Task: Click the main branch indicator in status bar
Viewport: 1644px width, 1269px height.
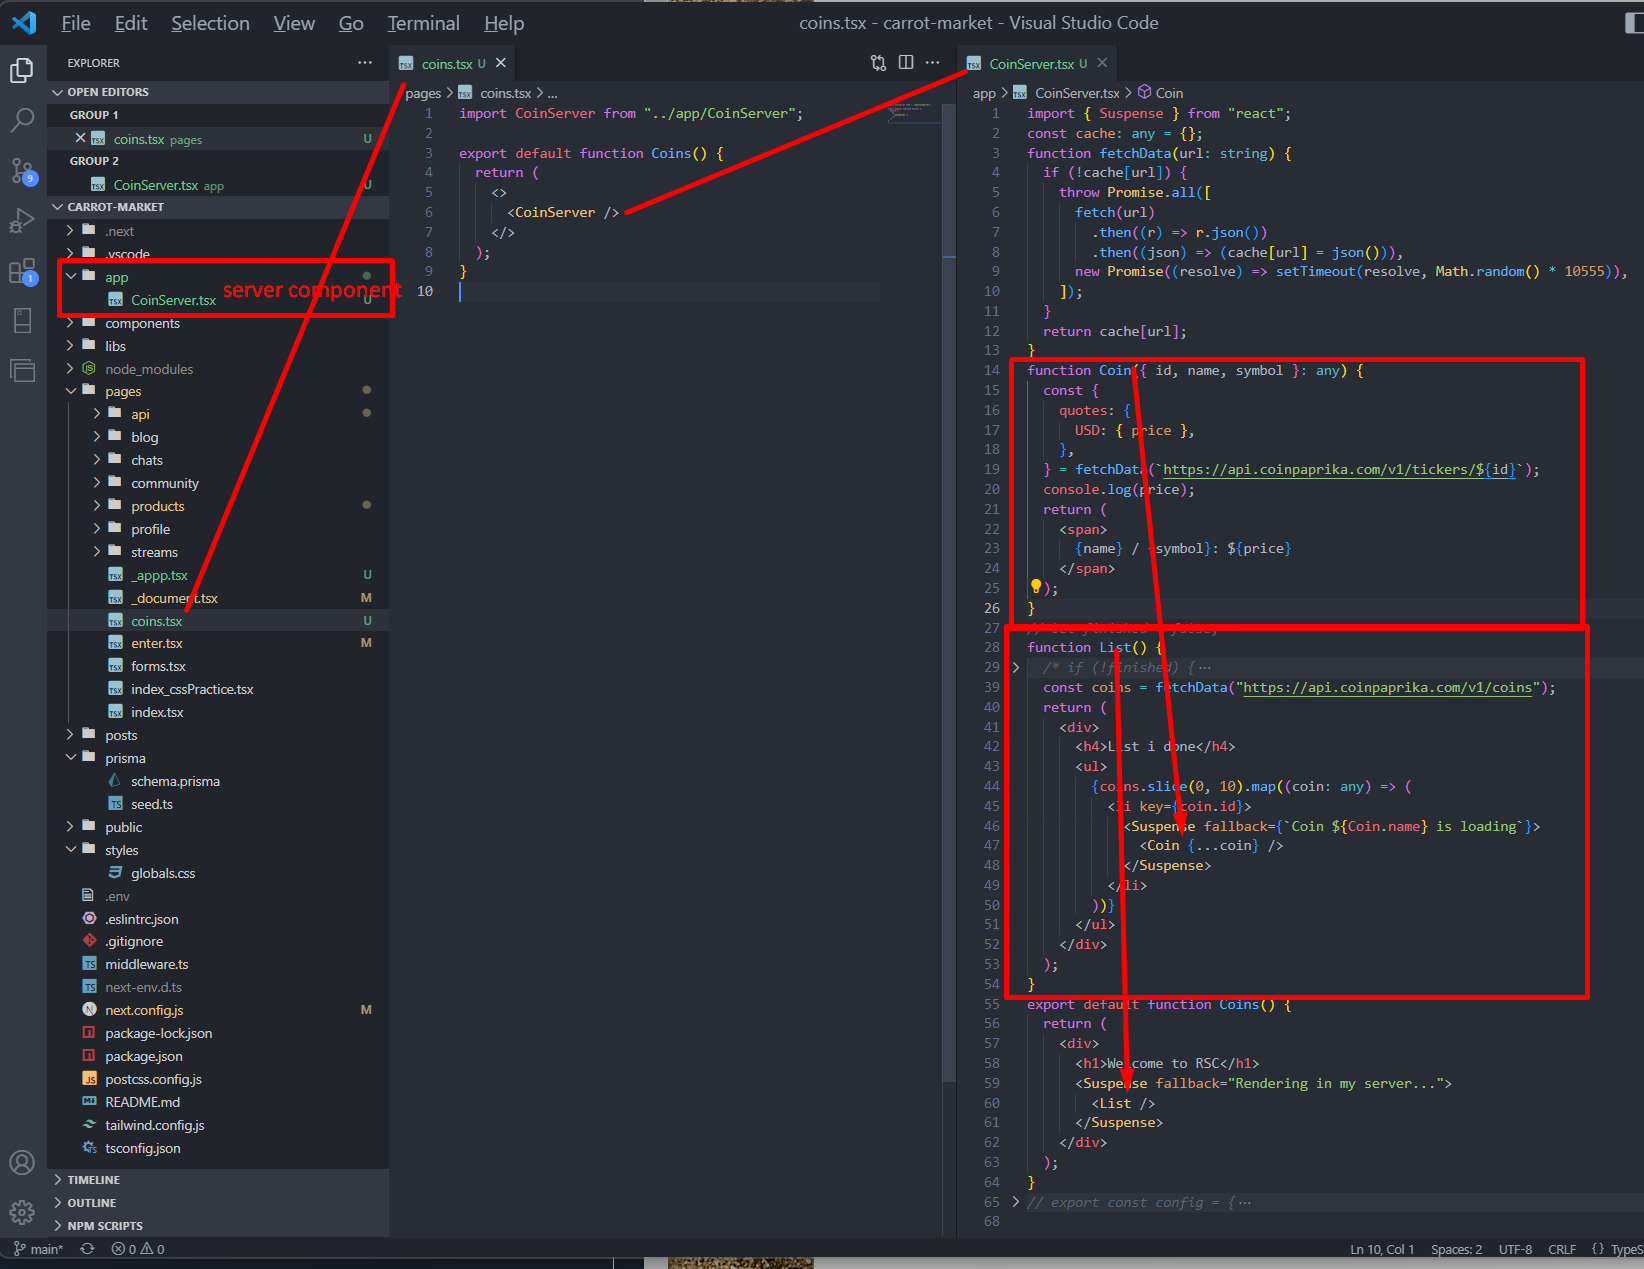Action: coord(38,1249)
